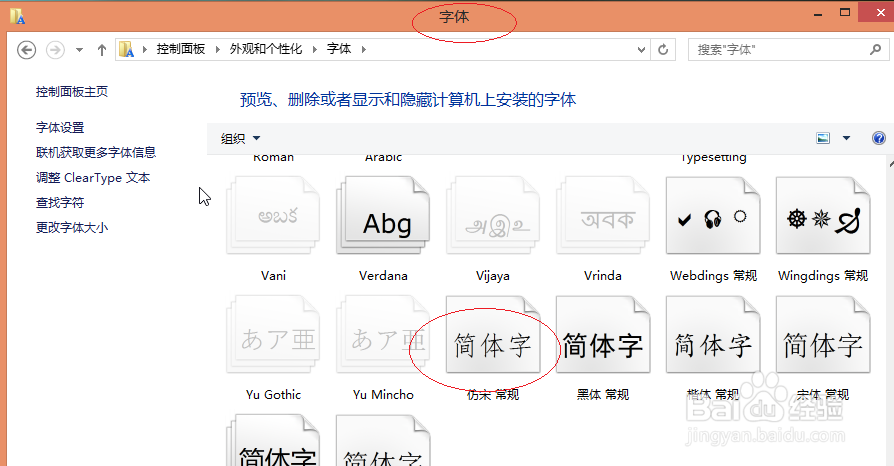The height and width of the screenshot is (466, 894).
Task: Select the Webdings 常规 font icon
Action: point(713,215)
